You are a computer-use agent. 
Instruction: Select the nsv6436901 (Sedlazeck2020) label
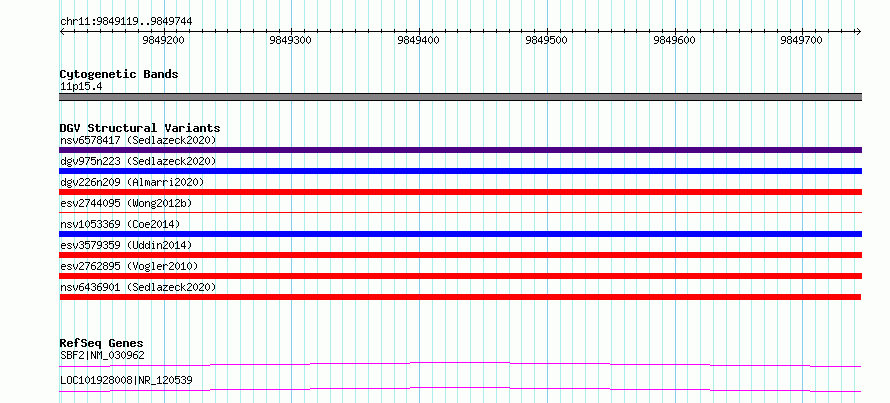[x=138, y=287]
